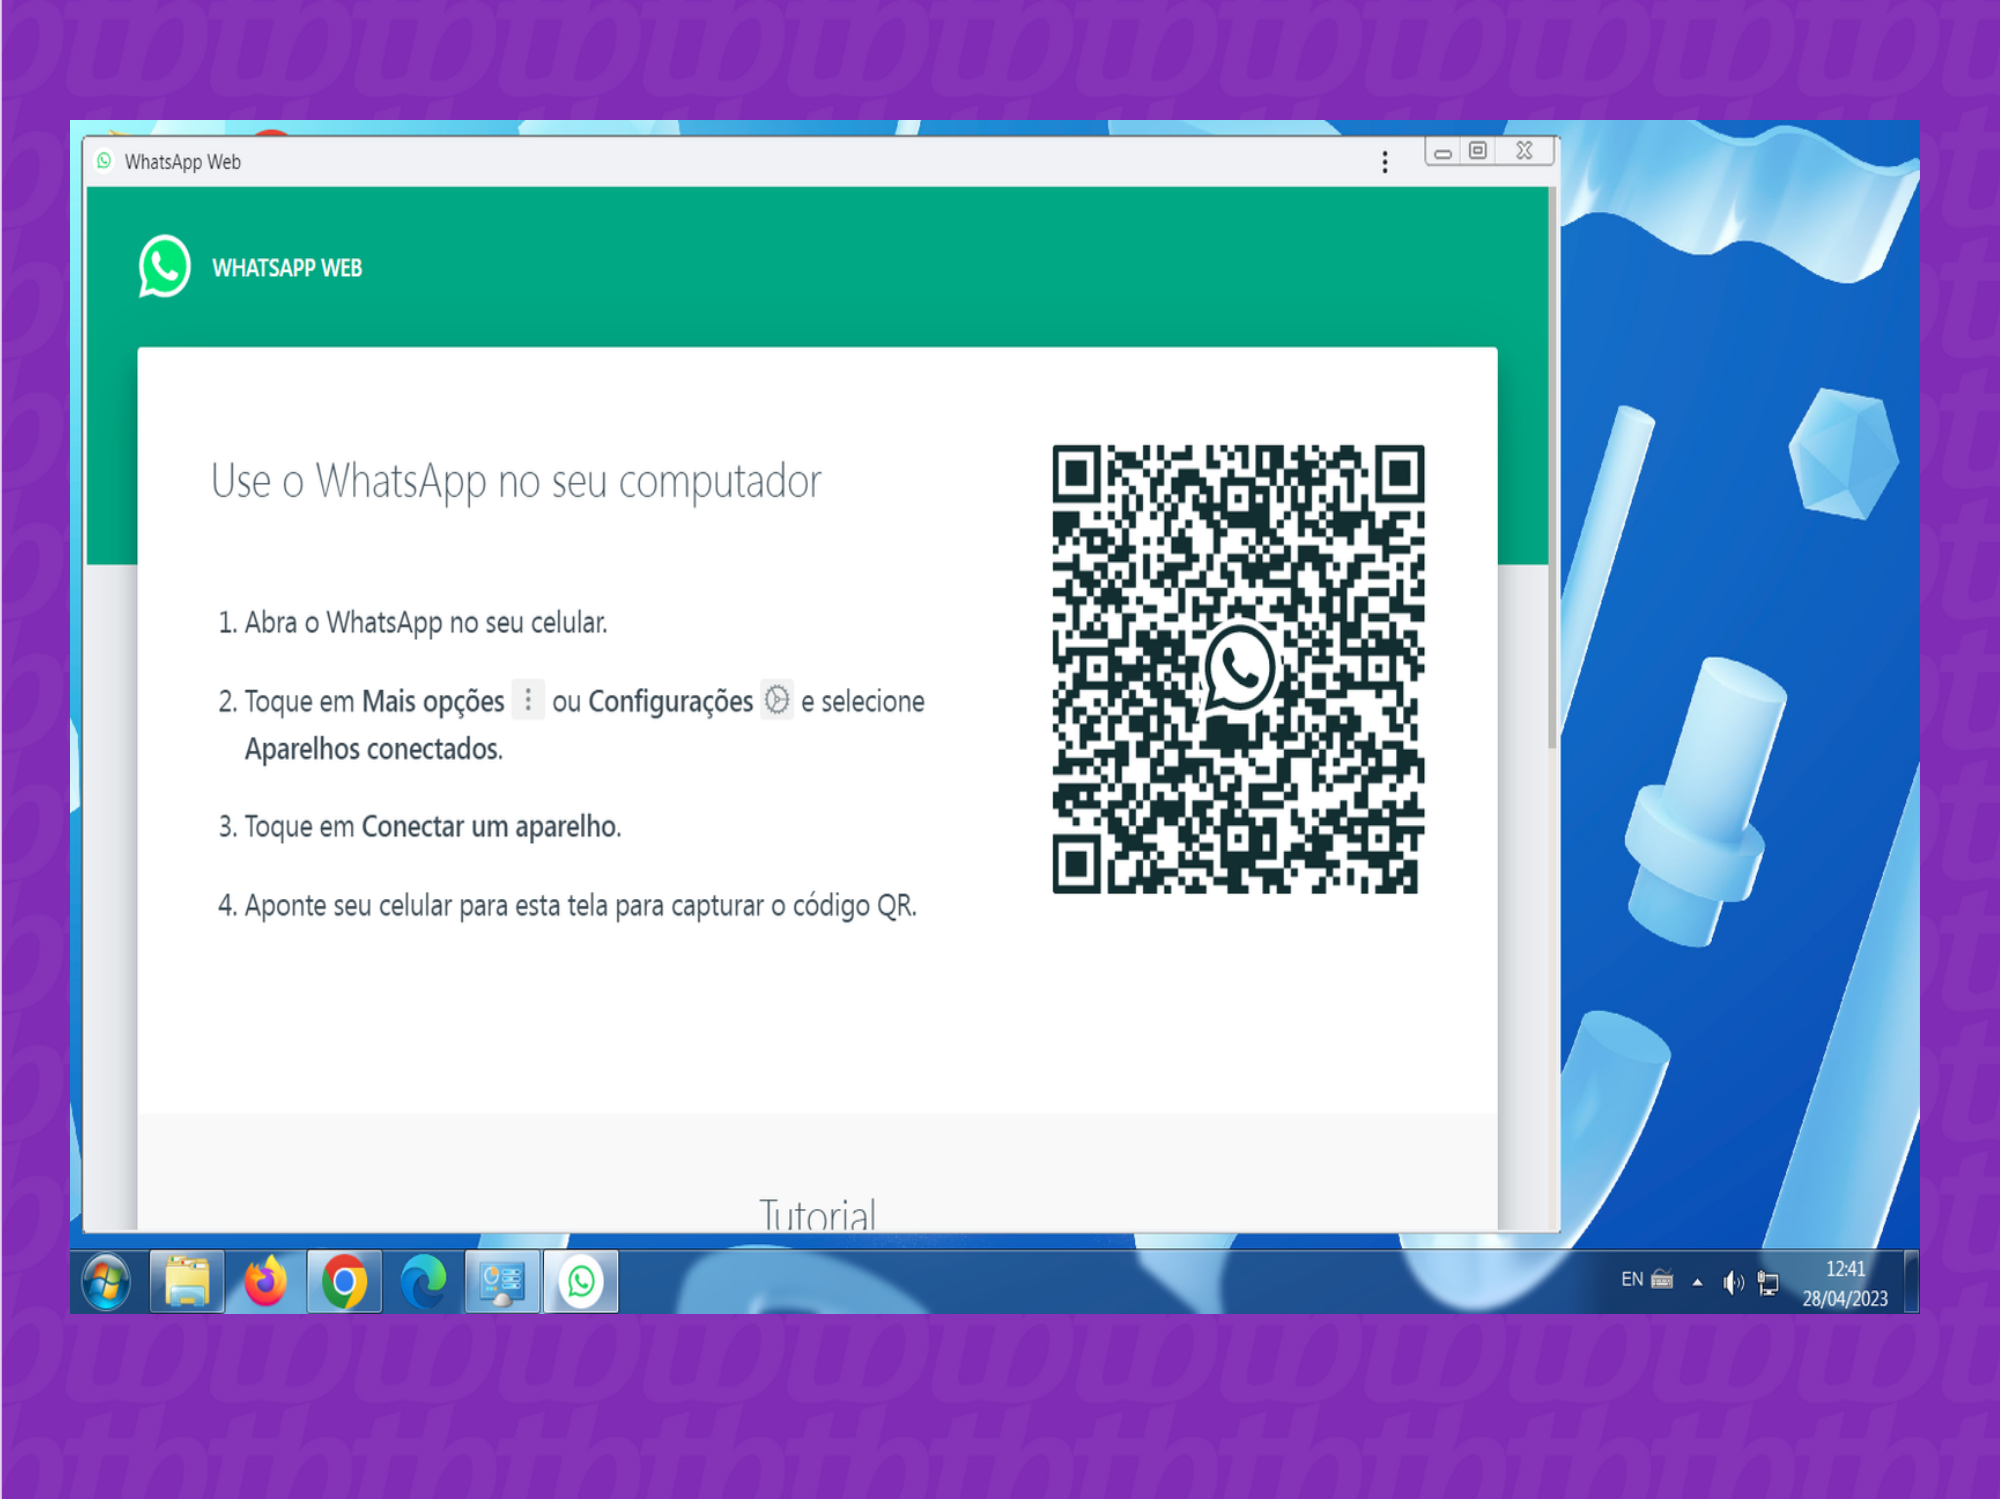
Task: Open the volume speaker icon in the tray
Action: pyautogui.click(x=1733, y=1282)
